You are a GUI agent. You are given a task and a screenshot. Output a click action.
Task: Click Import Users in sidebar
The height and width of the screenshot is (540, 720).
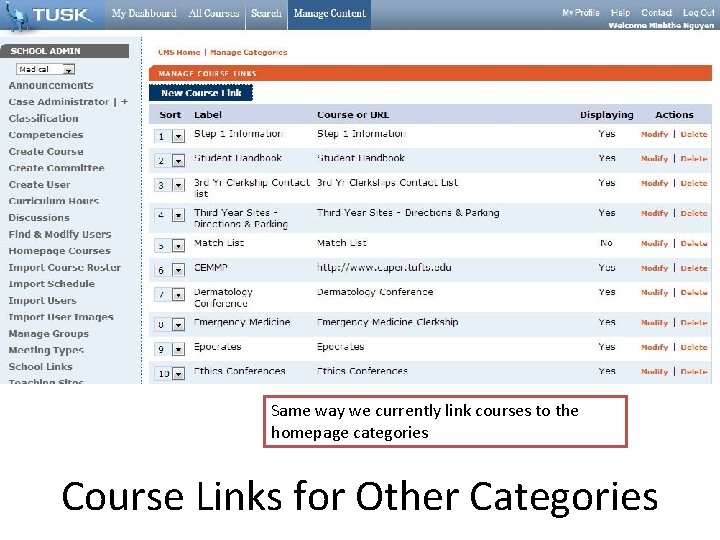coord(42,300)
